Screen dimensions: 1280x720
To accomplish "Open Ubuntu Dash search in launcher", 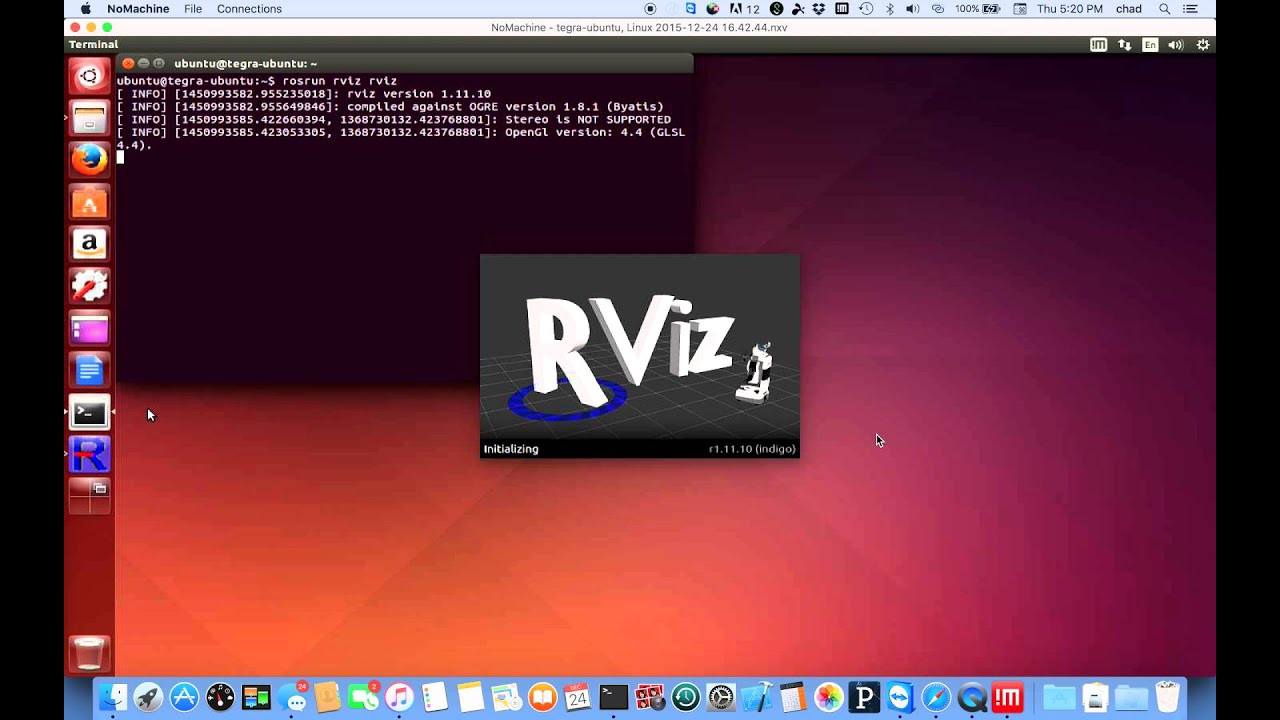I will coord(89,76).
